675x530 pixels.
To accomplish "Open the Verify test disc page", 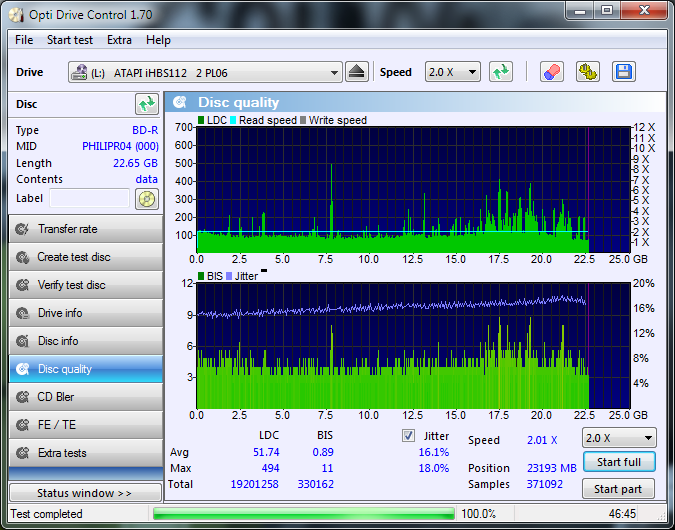I will [86, 285].
